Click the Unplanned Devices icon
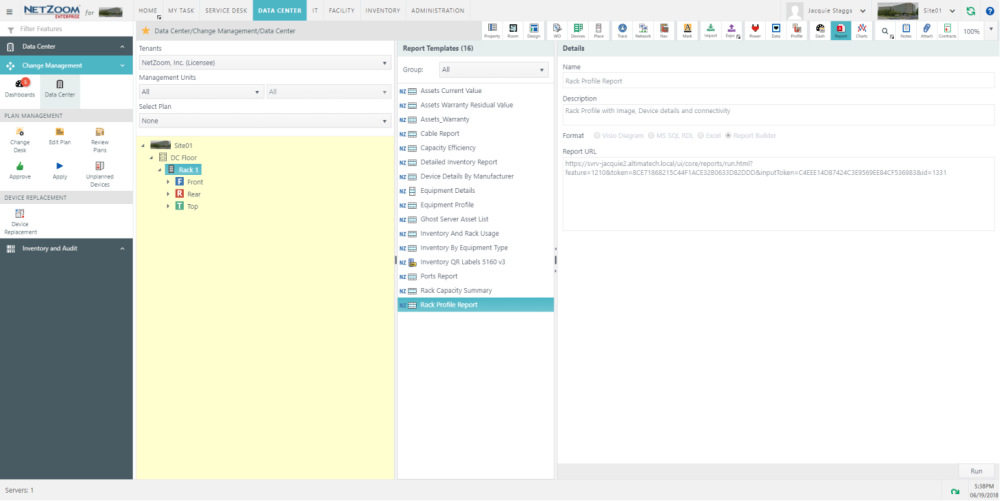1000x501 pixels. (x=99, y=169)
